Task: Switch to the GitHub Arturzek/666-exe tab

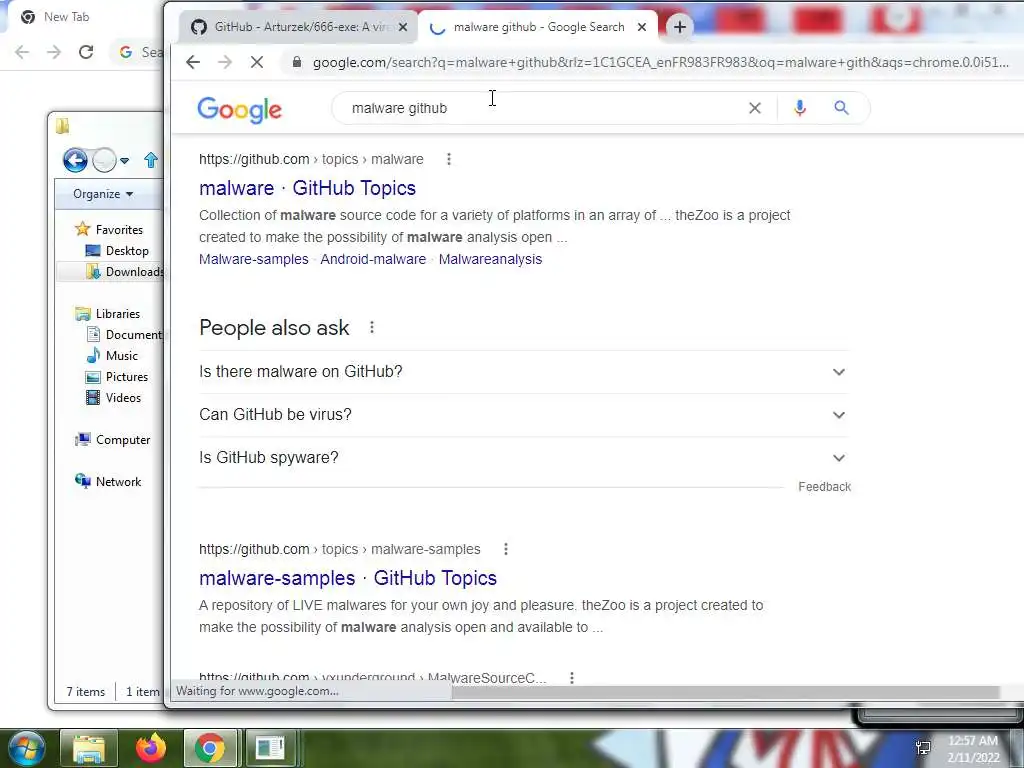Action: point(299,27)
